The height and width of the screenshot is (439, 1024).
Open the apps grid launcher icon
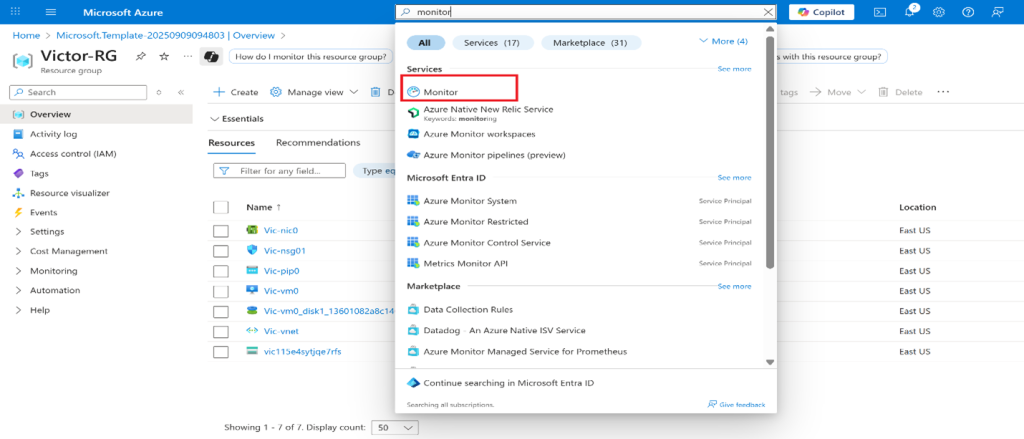pyautogui.click(x=16, y=12)
